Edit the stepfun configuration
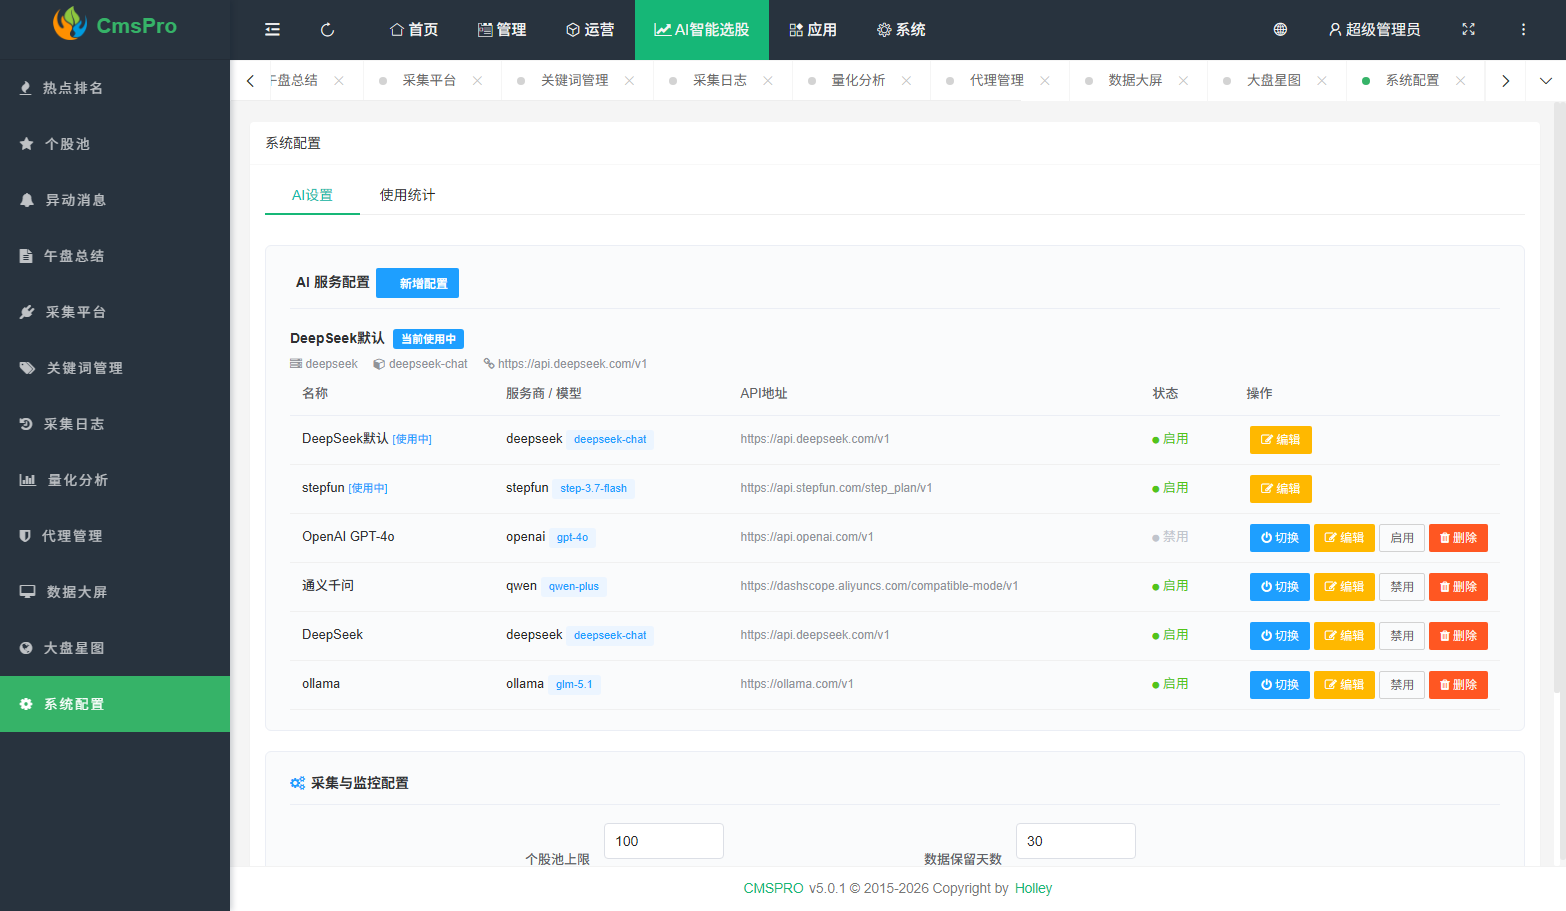The width and height of the screenshot is (1566, 911). (1280, 489)
